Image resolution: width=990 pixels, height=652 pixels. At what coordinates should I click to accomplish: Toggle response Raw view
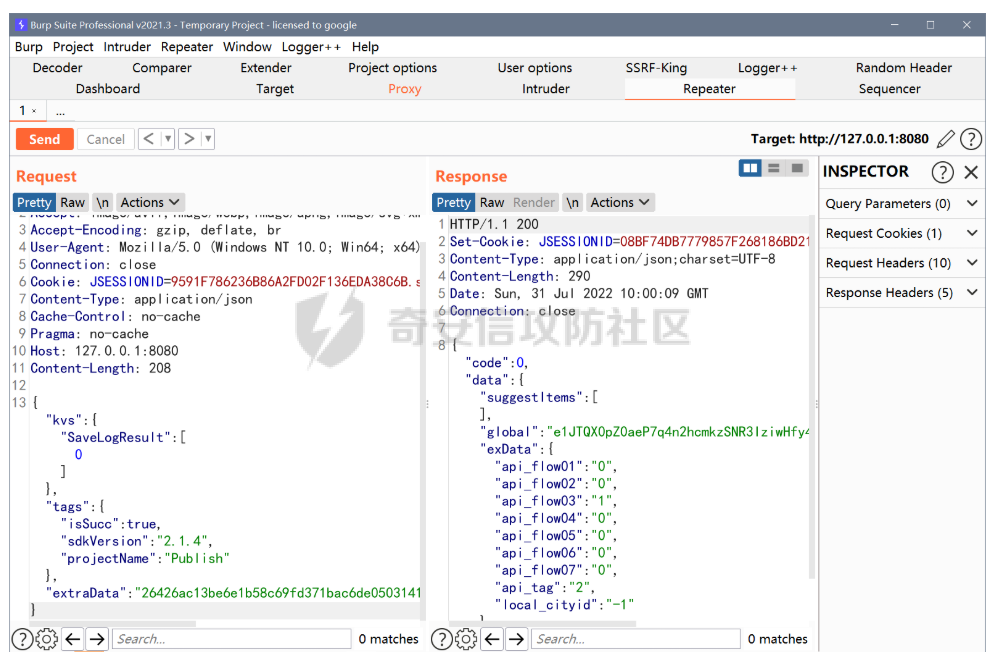pos(492,203)
